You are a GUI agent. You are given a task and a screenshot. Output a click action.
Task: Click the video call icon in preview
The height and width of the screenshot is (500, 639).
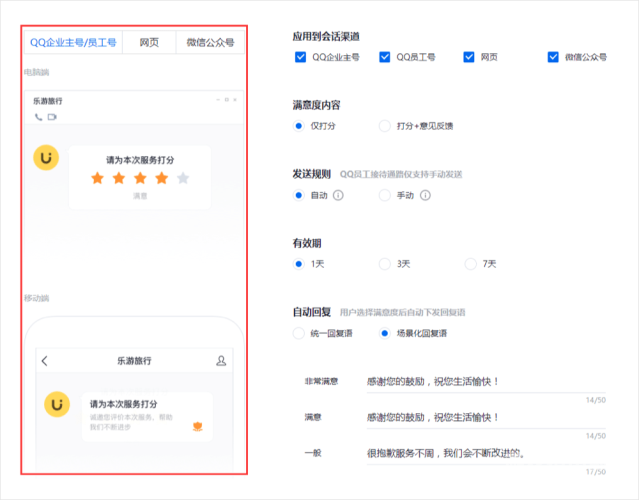[x=52, y=117]
